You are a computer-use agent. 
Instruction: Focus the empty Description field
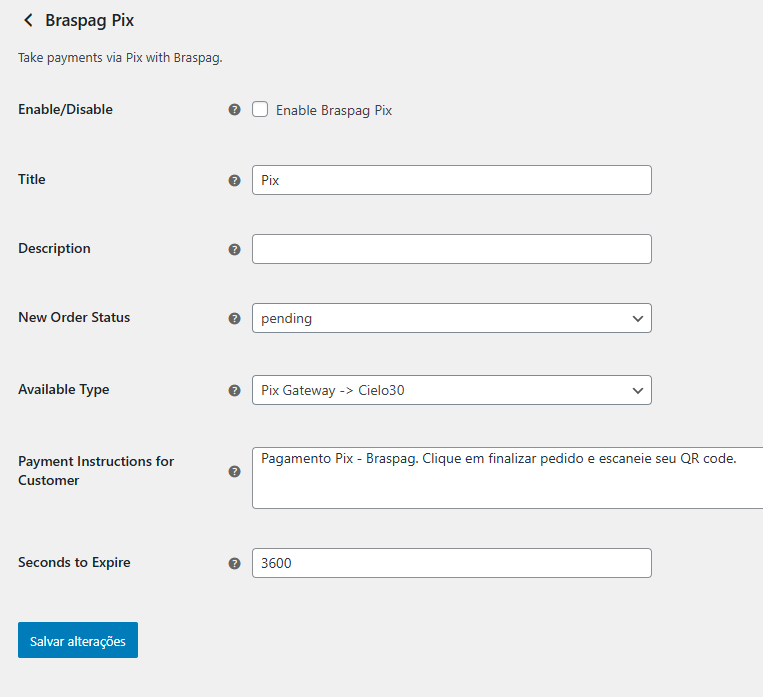click(x=452, y=249)
